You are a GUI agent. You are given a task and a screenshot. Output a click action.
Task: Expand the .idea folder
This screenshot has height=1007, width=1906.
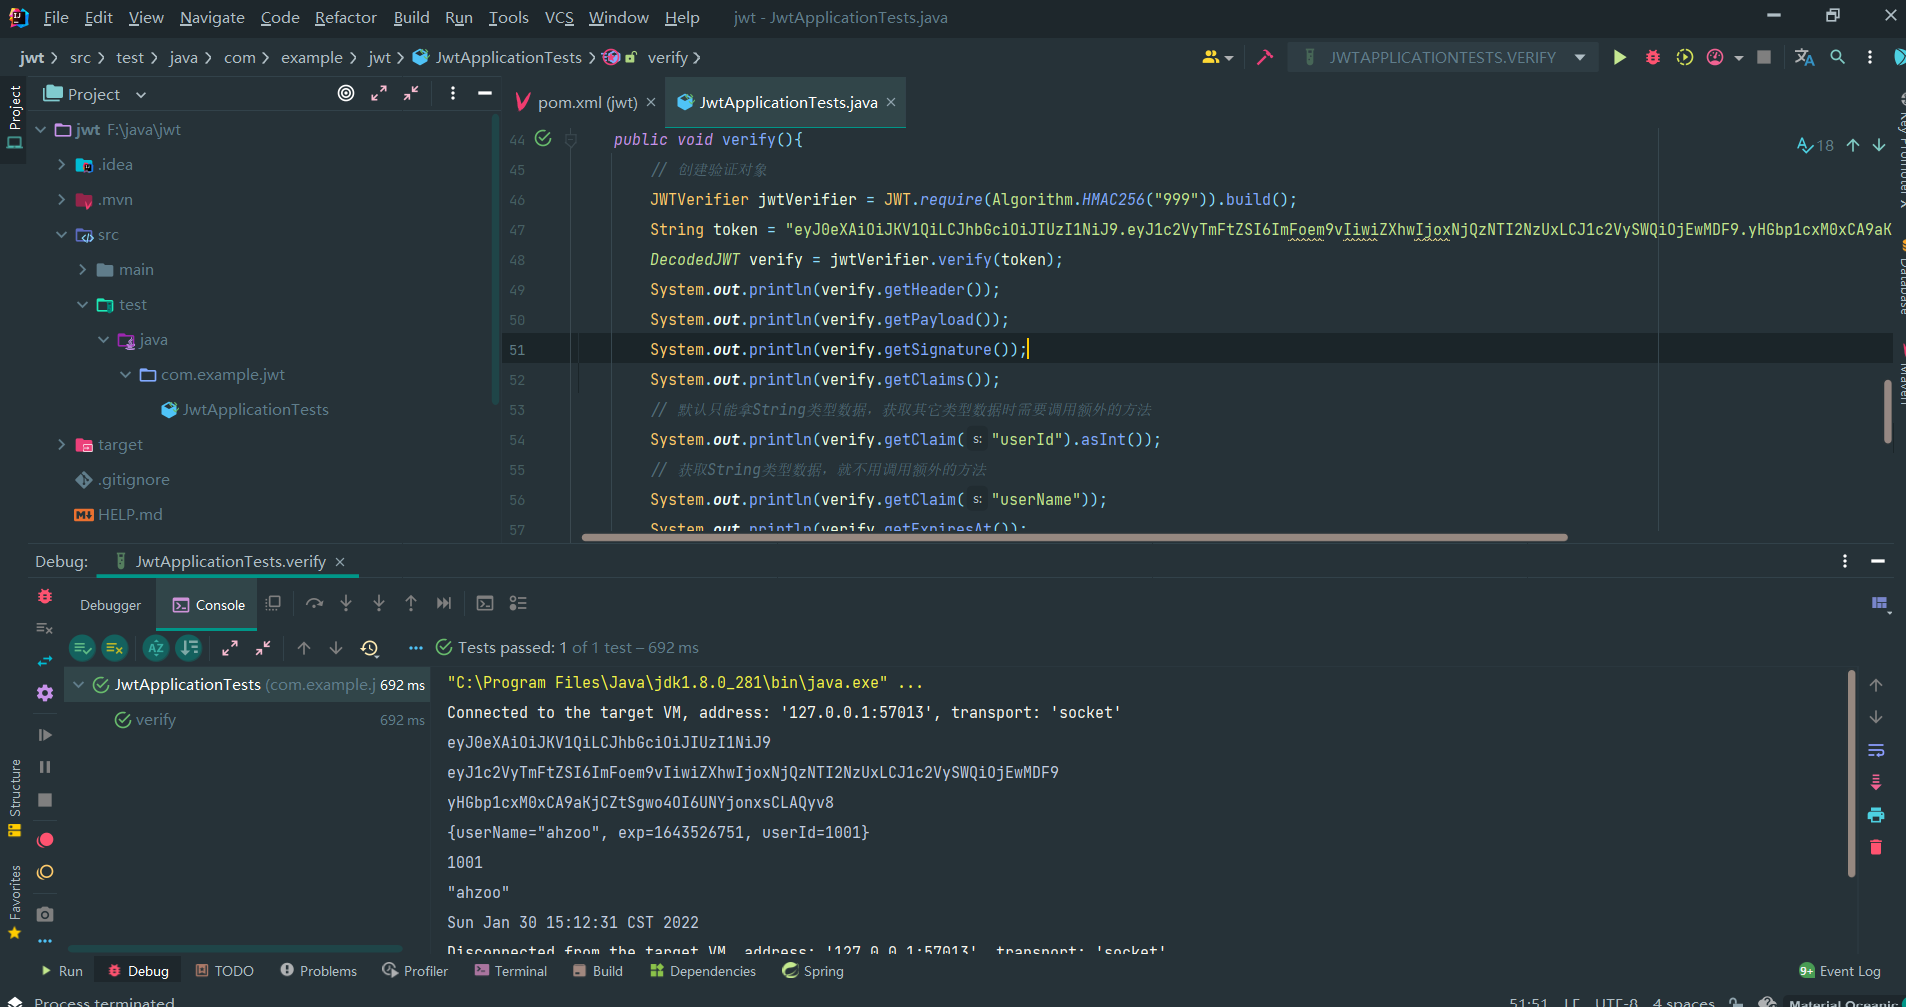(x=62, y=165)
